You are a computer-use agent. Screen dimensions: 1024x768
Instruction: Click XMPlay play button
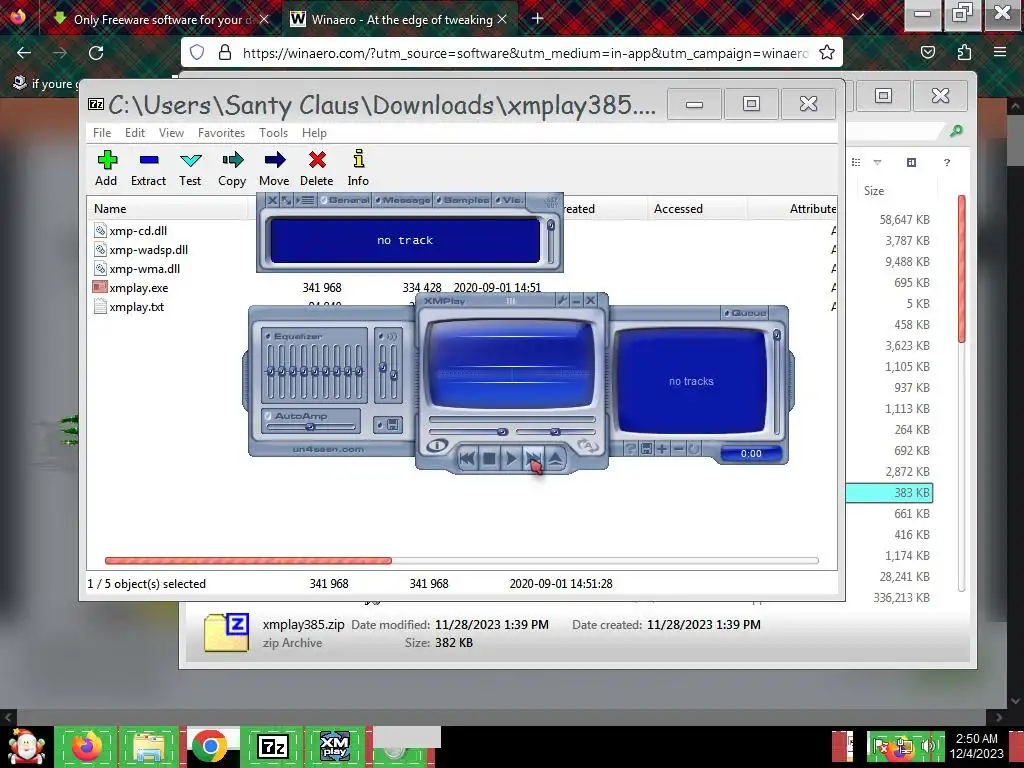pyautogui.click(x=511, y=458)
